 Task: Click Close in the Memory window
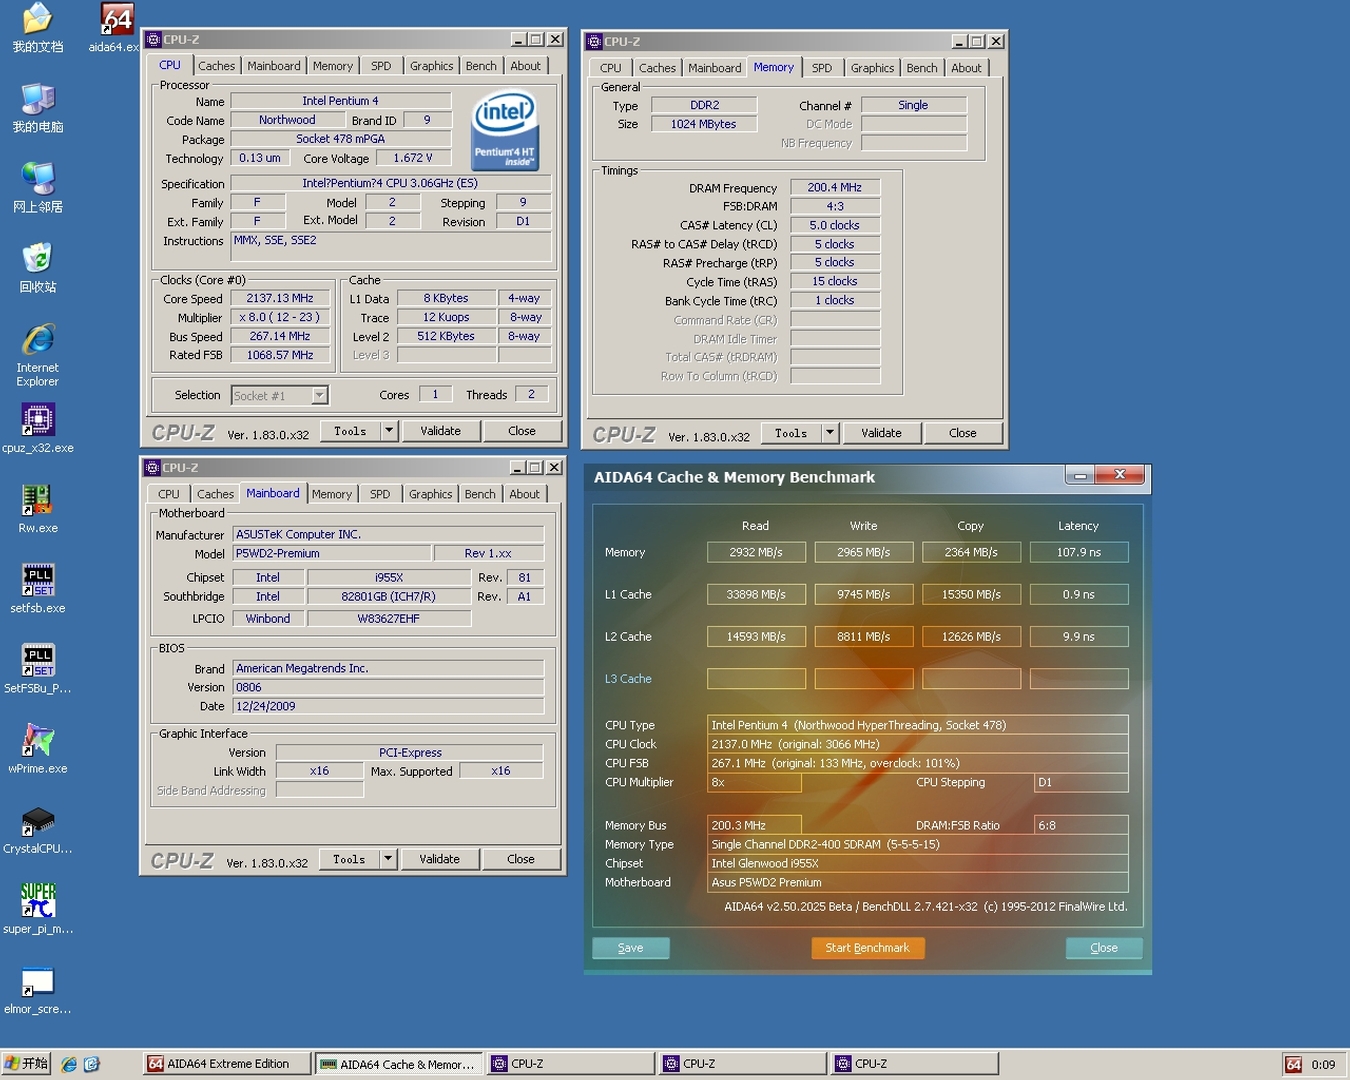point(963,433)
